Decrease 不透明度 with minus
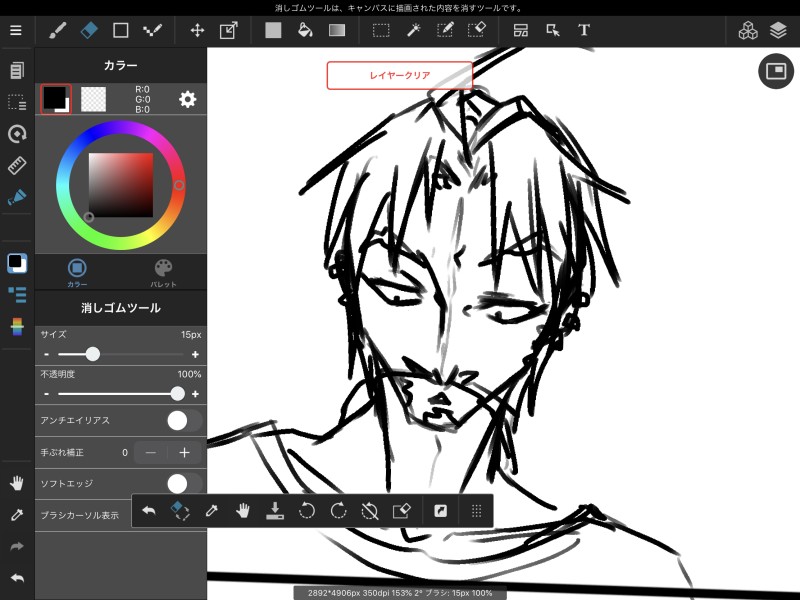Viewport: 800px width, 600px height. pyautogui.click(x=46, y=394)
